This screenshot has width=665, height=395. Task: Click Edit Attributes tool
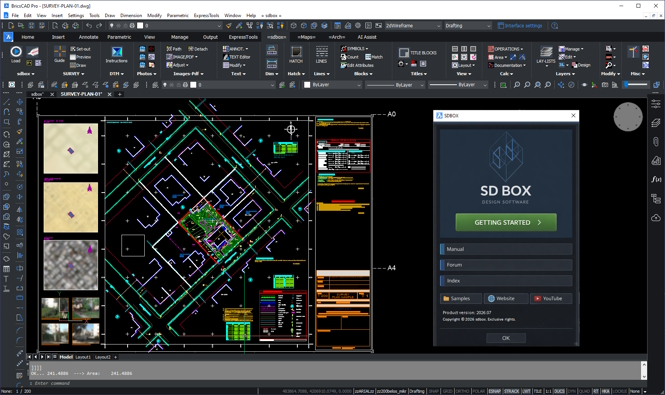(x=357, y=65)
